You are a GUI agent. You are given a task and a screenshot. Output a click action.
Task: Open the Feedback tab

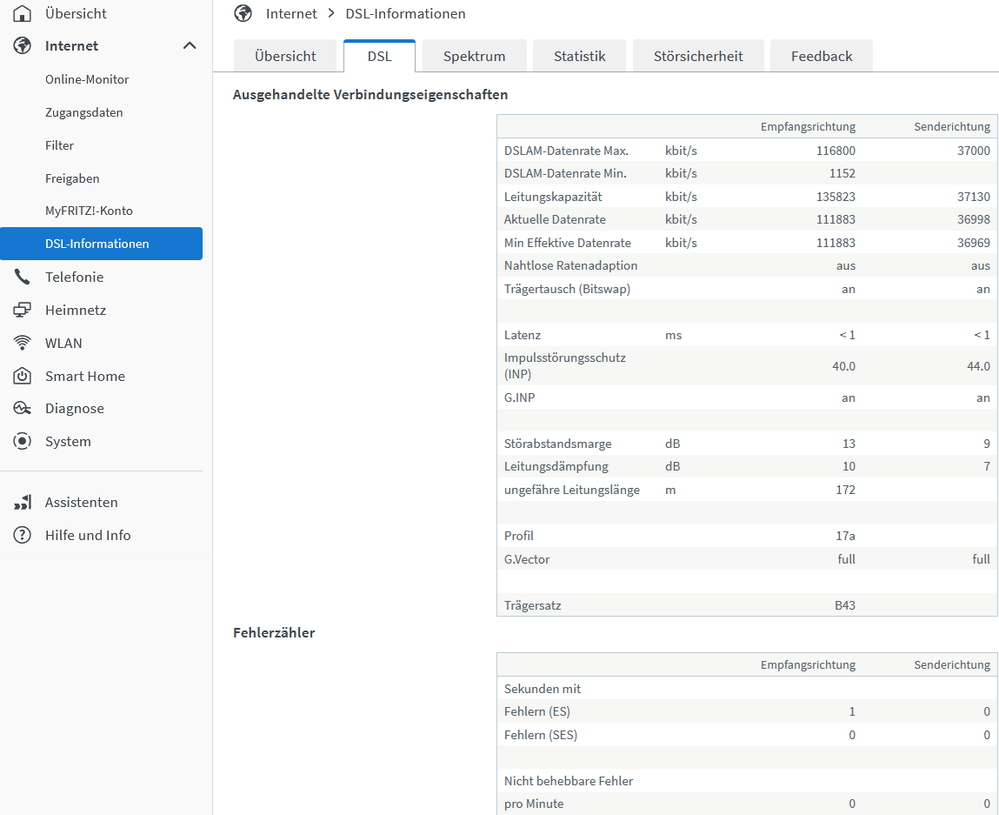821,56
